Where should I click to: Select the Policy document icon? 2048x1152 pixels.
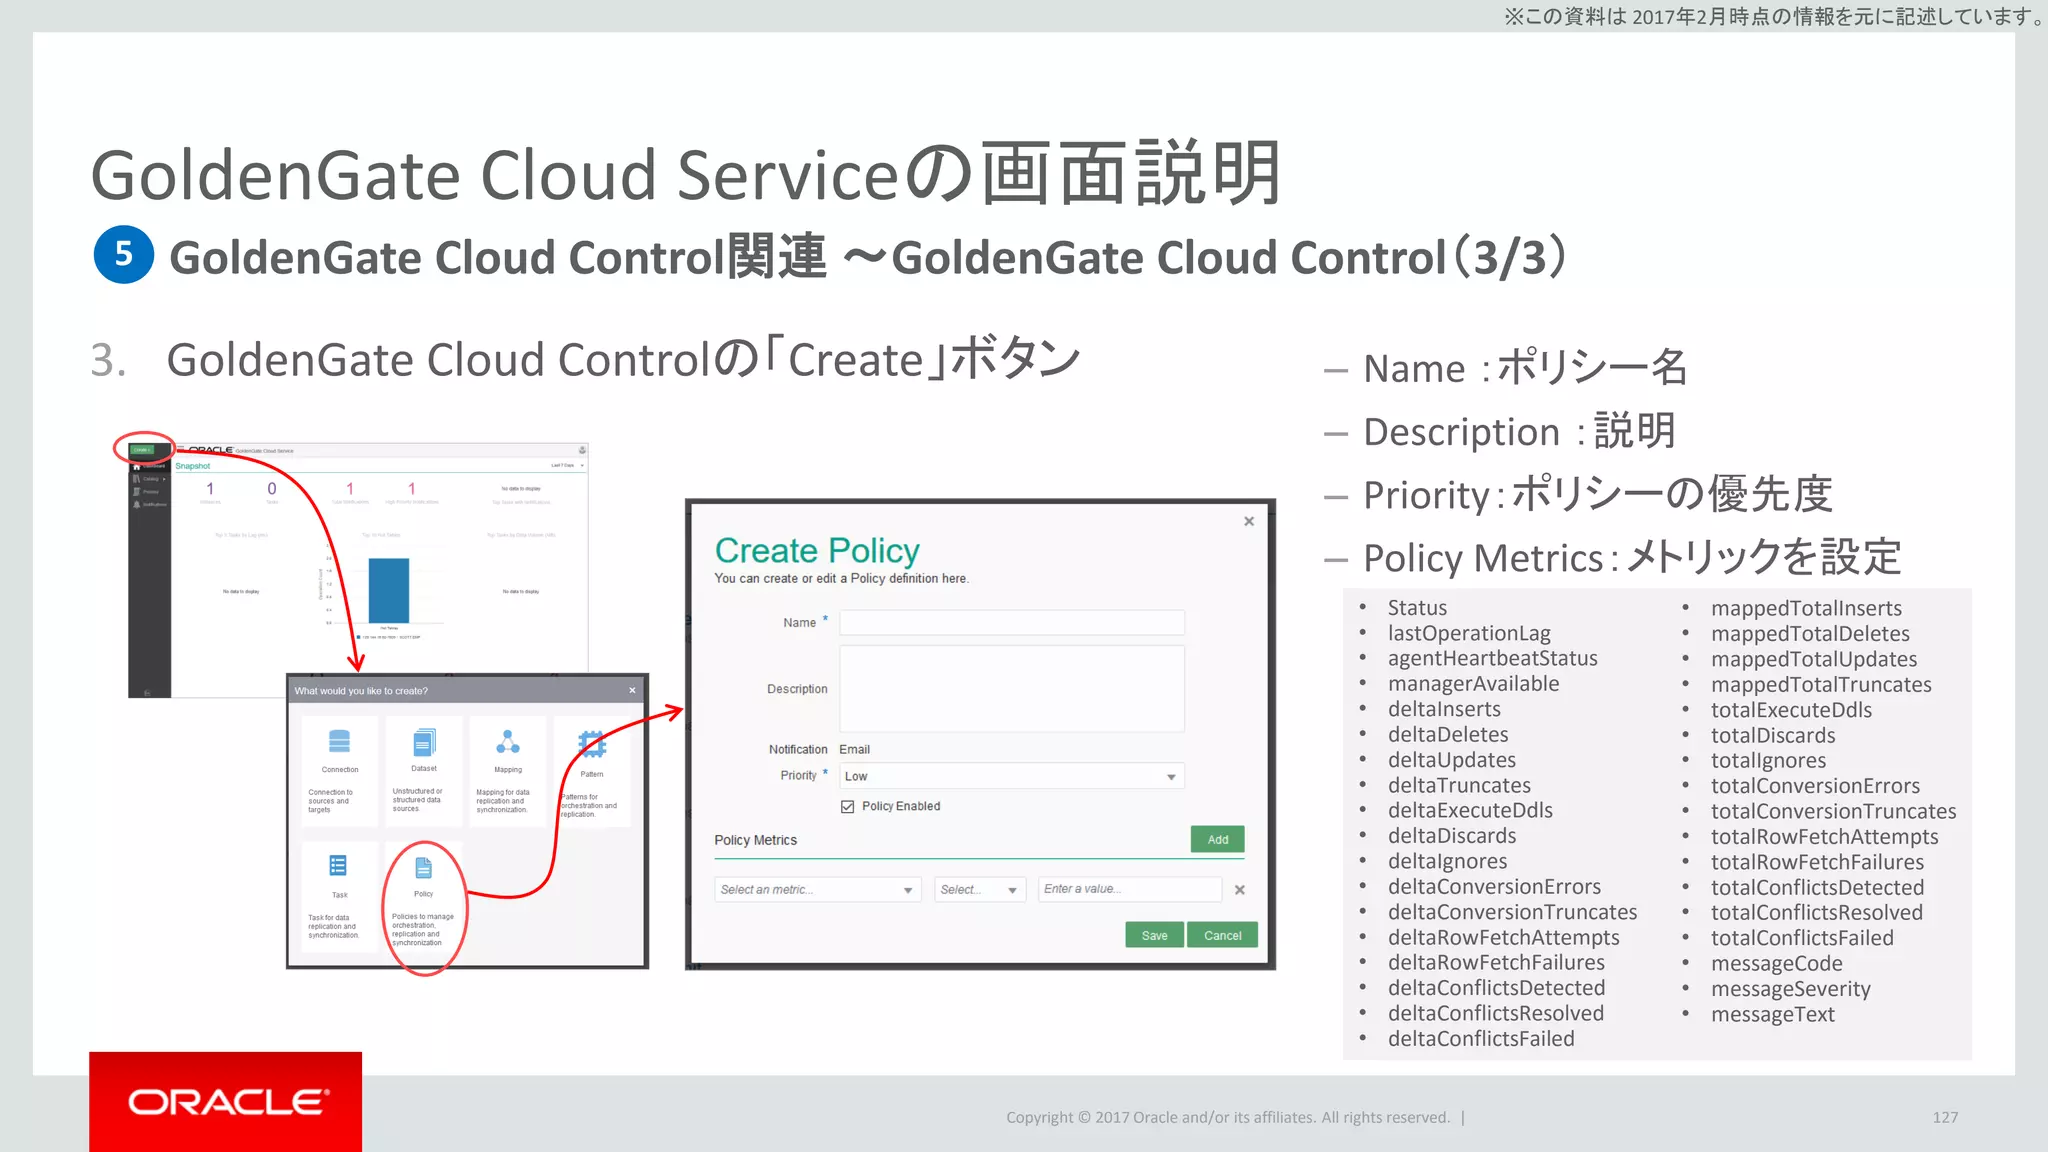tap(423, 867)
